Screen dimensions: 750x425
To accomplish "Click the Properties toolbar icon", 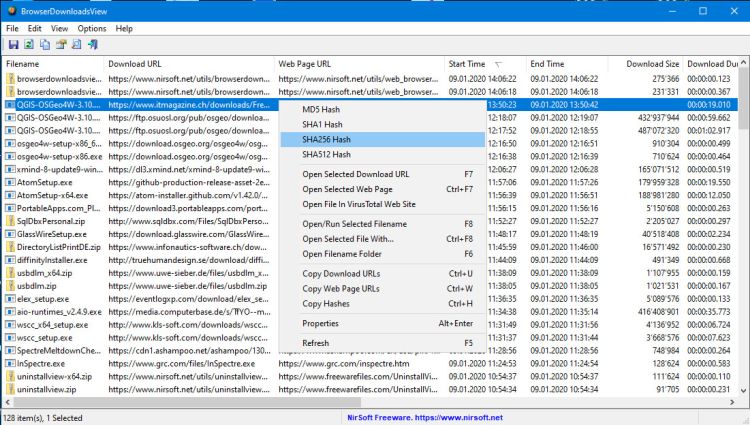I will pyautogui.click(x=61, y=44).
